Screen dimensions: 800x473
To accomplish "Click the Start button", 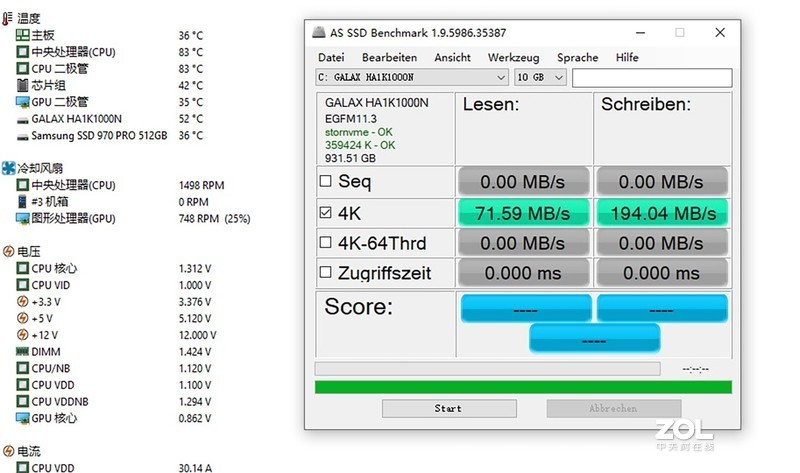I will click(x=449, y=408).
